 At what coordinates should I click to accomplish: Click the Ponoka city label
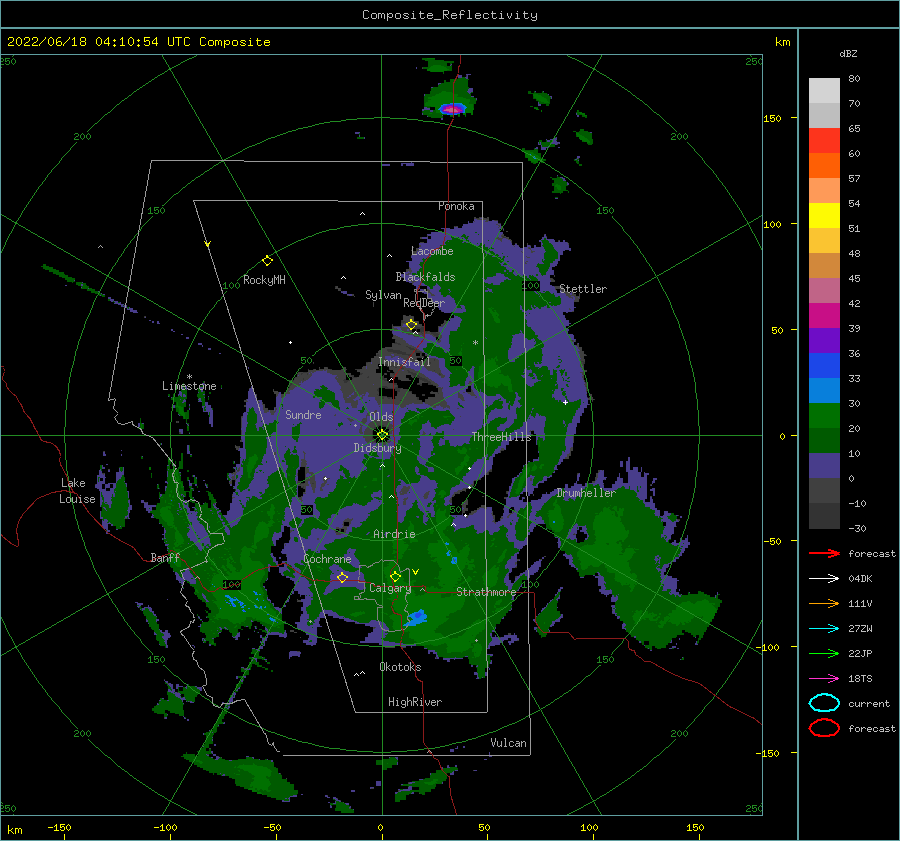(456, 207)
